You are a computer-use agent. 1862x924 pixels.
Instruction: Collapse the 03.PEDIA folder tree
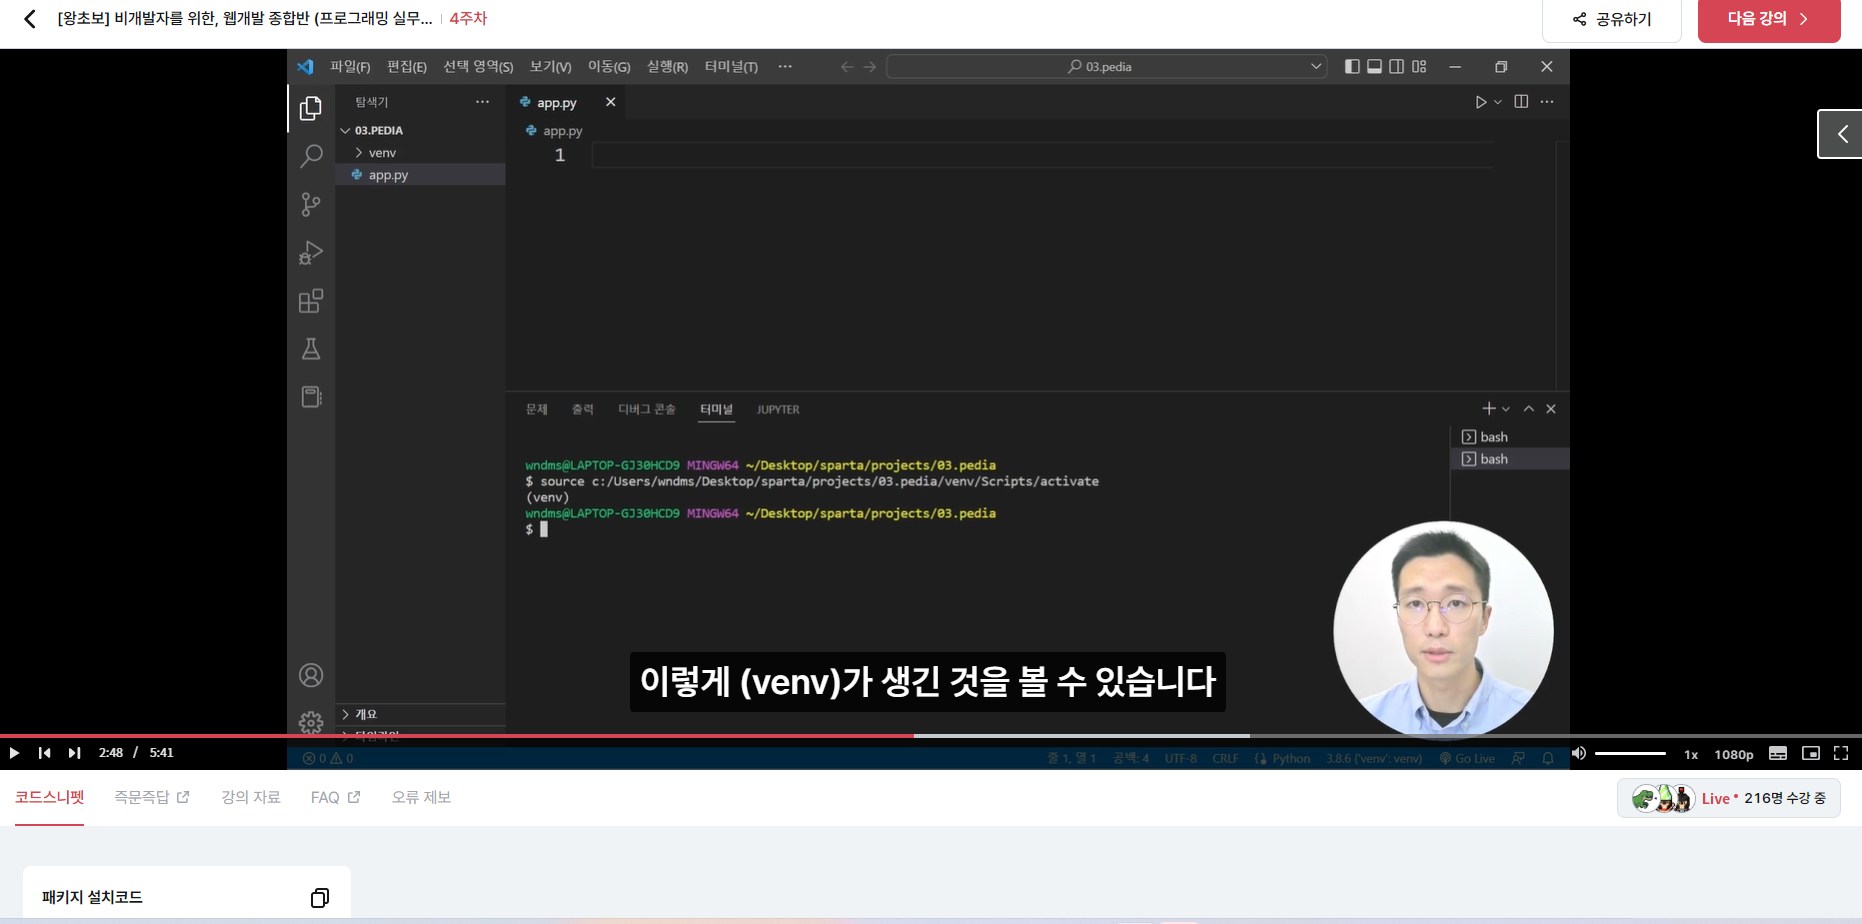[x=346, y=131]
